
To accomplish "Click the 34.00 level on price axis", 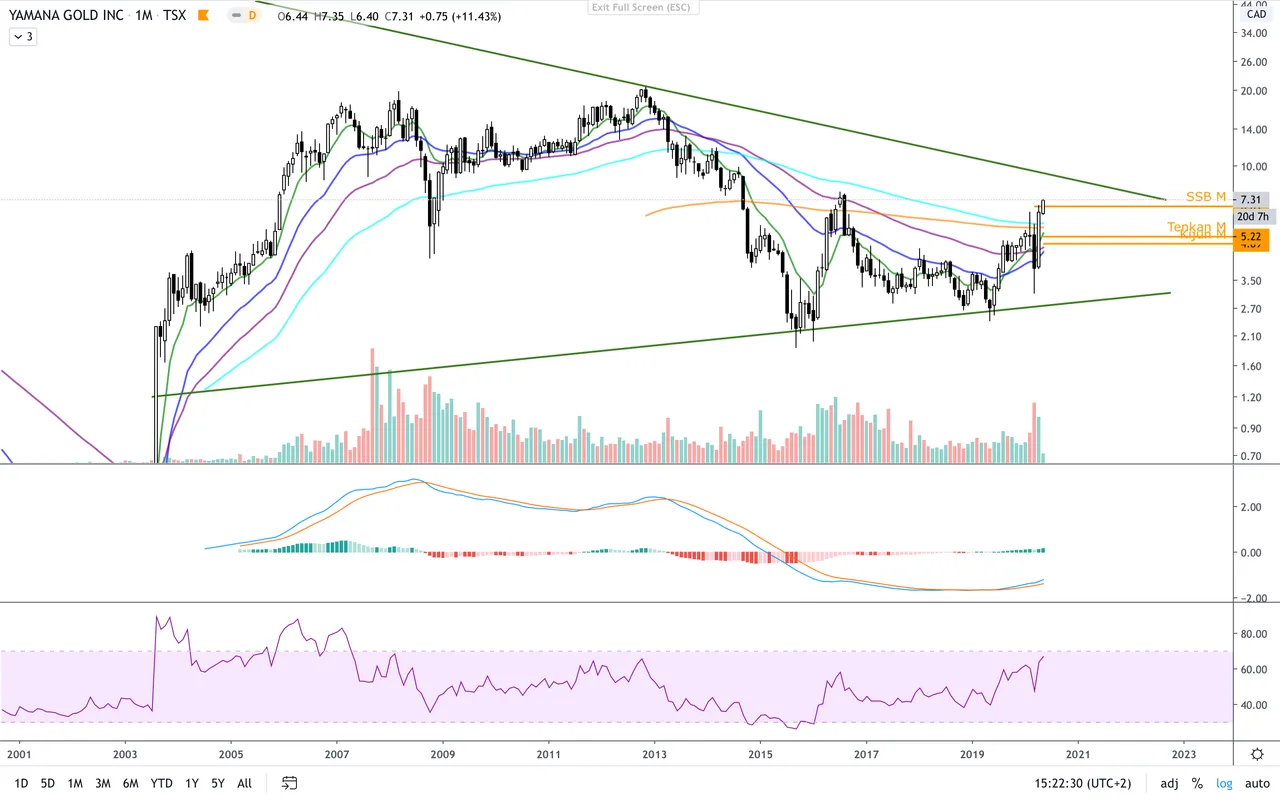I will click(x=1254, y=33).
